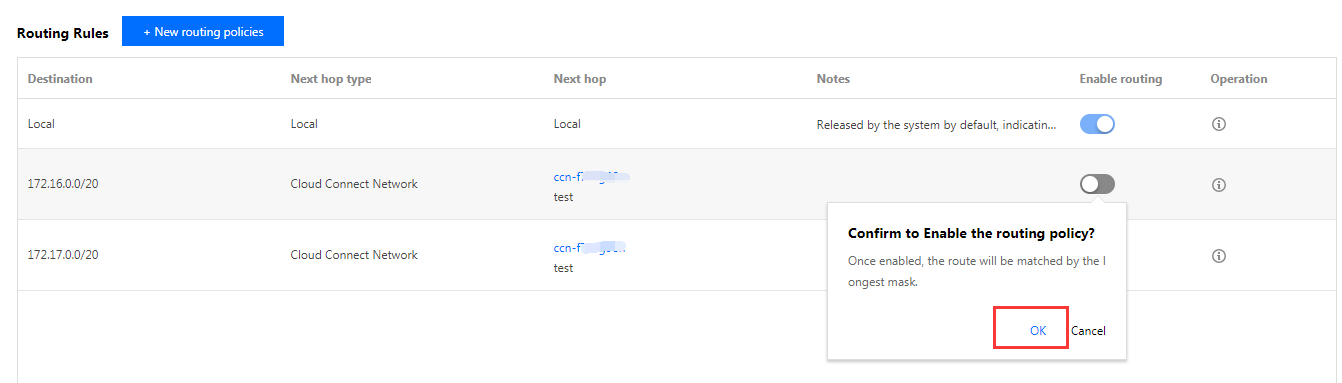This screenshot has width=1342, height=383.
Task: Open ccn link in 172.16.0.0/20 row
Action: pos(591,176)
